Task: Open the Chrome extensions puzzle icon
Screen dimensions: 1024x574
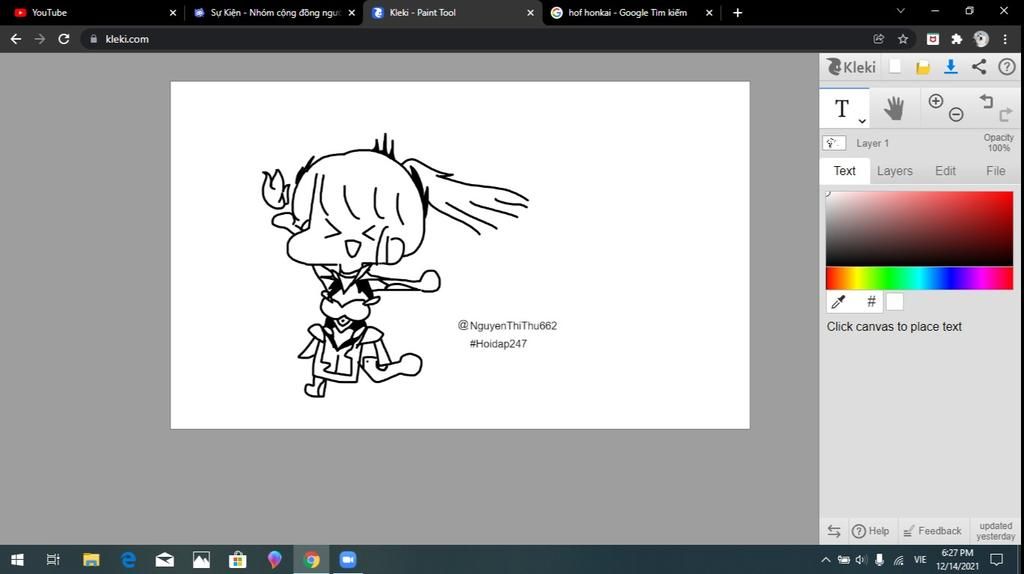Action: point(957,39)
